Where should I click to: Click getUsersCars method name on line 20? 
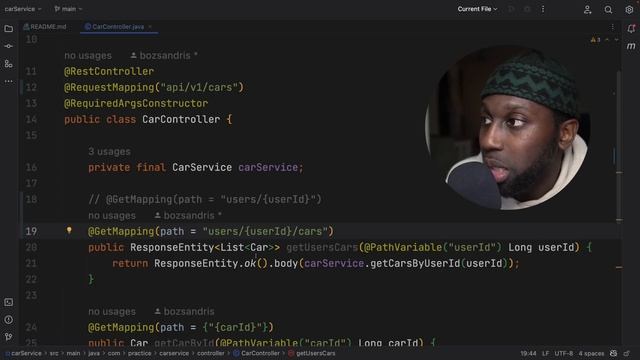click(322, 247)
